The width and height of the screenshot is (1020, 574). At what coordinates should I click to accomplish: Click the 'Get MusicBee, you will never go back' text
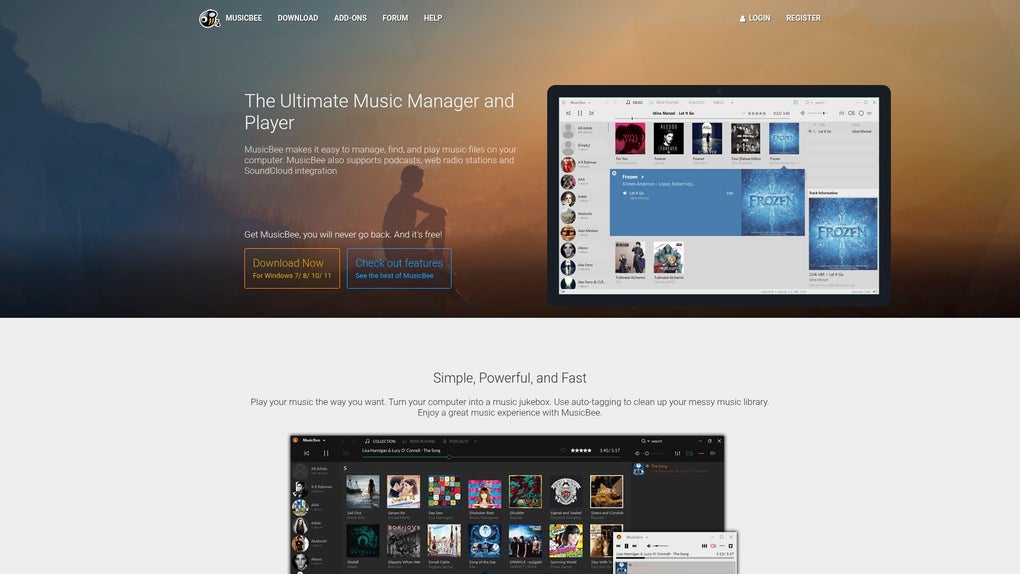(343, 234)
